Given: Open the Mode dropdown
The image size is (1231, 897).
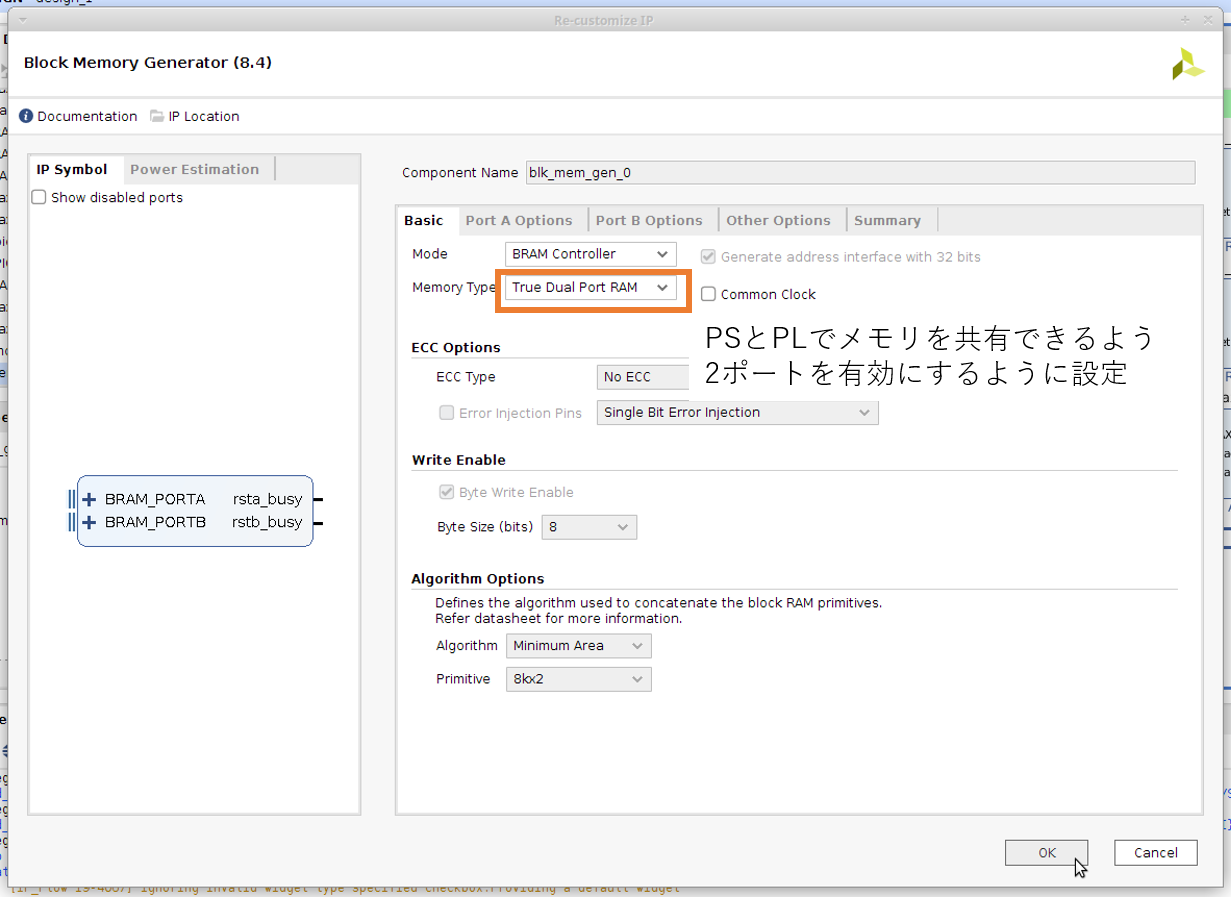Looking at the screenshot, I should [x=590, y=254].
